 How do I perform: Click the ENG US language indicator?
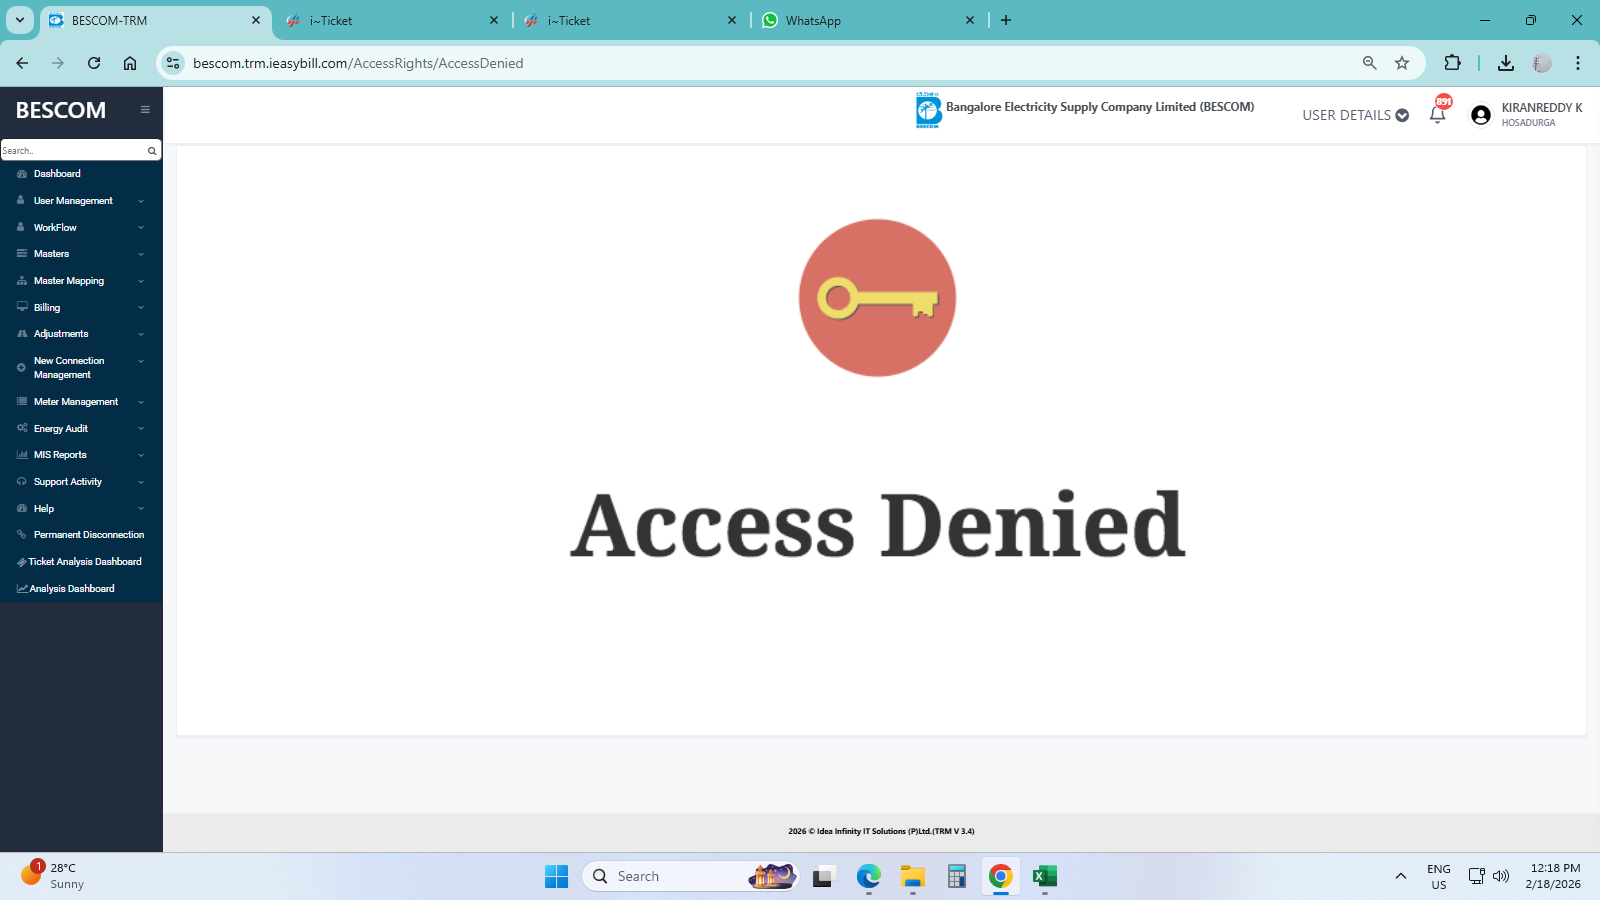pyautogui.click(x=1439, y=877)
